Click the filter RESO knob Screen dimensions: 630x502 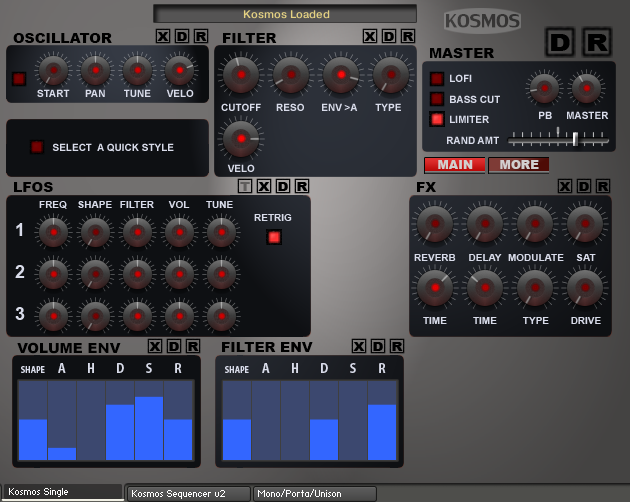click(x=291, y=75)
